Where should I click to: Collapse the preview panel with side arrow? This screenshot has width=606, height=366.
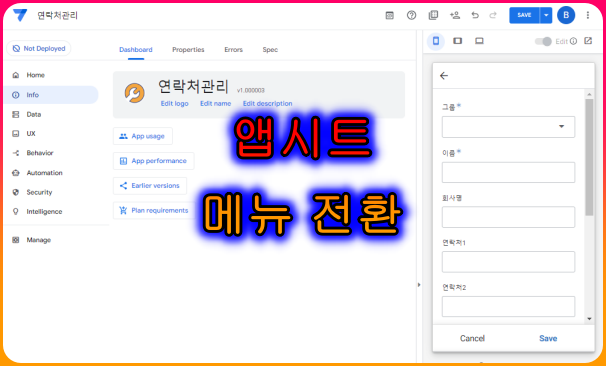(x=419, y=285)
